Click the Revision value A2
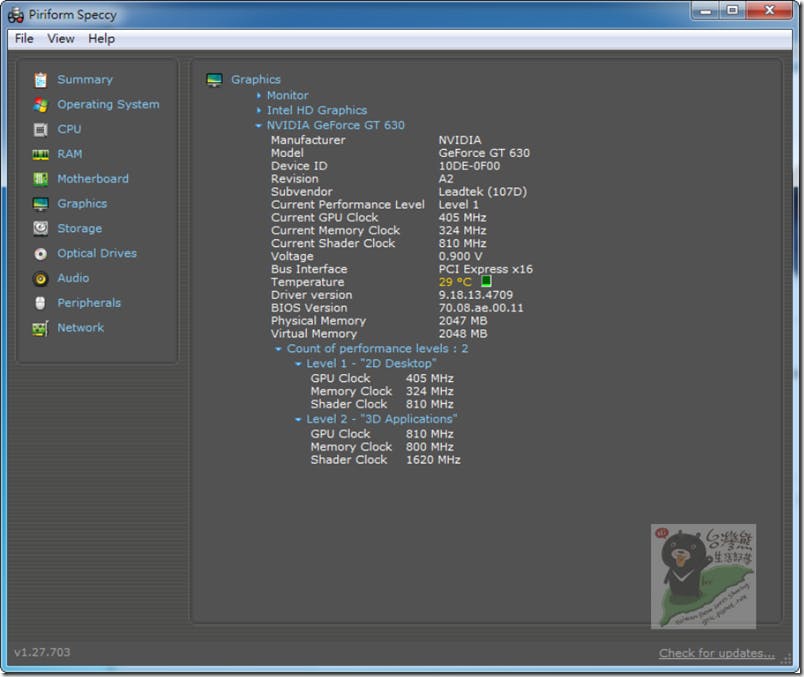804x677 pixels. pyautogui.click(x=446, y=179)
